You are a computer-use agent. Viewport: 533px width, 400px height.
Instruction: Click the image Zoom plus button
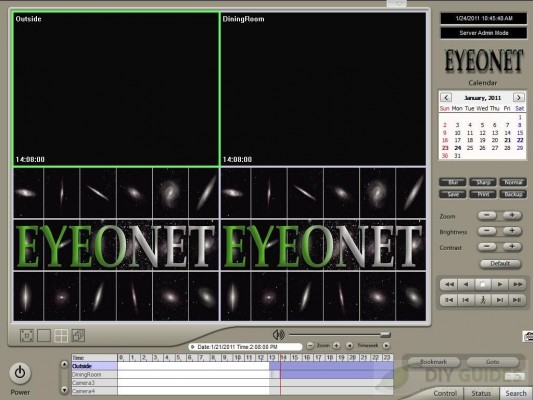pos(512,215)
